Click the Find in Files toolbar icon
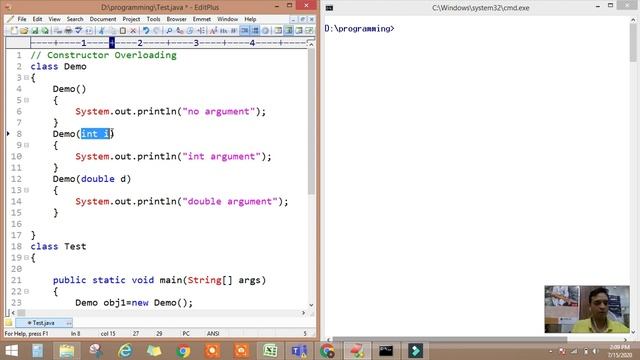This screenshot has height=360, width=640. pos(190,31)
